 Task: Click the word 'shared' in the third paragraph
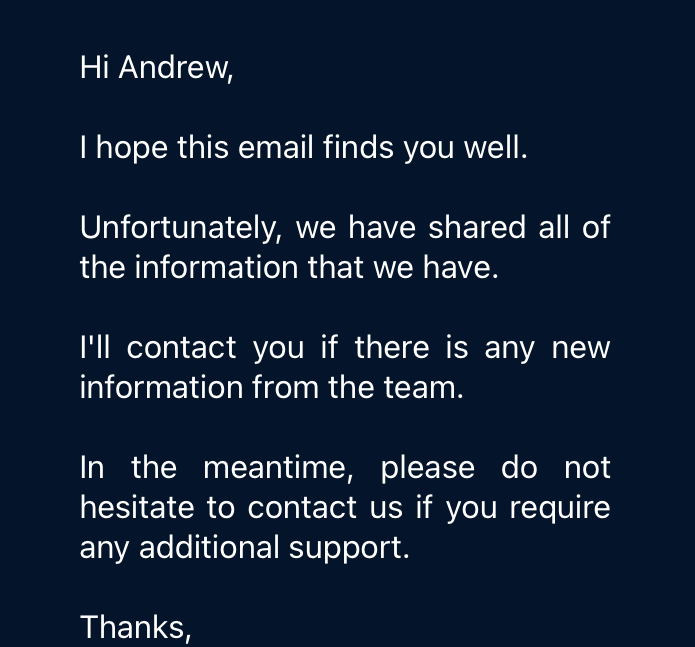click(x=477, y=227)
